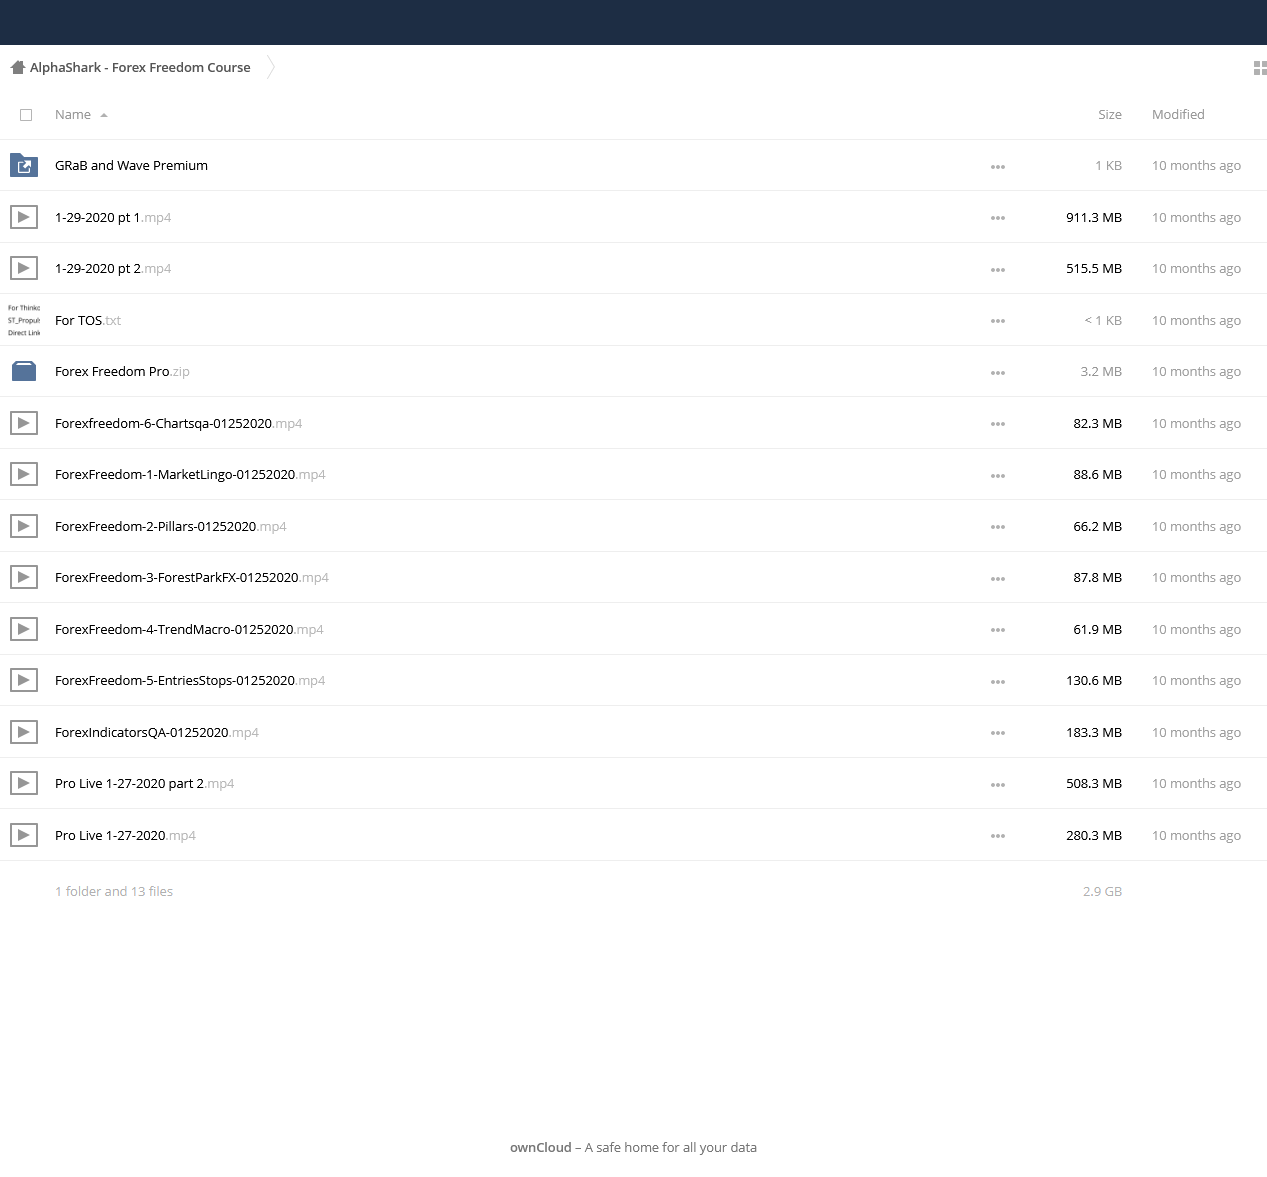The width and height of the screenshot is (1267, 1177).
Task: Open more actions for For TOS.txt
Action: tap(998, 321)
